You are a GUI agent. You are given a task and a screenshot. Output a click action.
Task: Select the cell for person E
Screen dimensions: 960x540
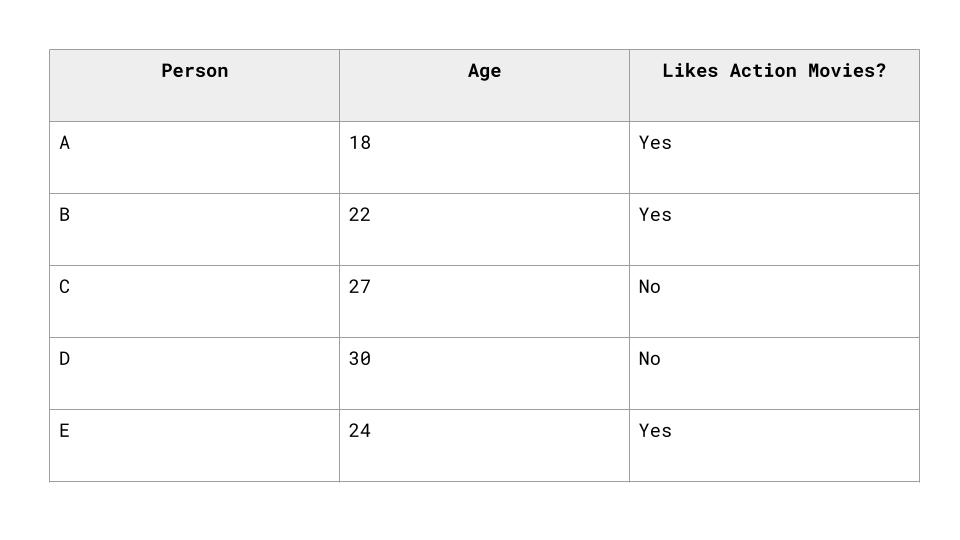(x=194, y=445)
